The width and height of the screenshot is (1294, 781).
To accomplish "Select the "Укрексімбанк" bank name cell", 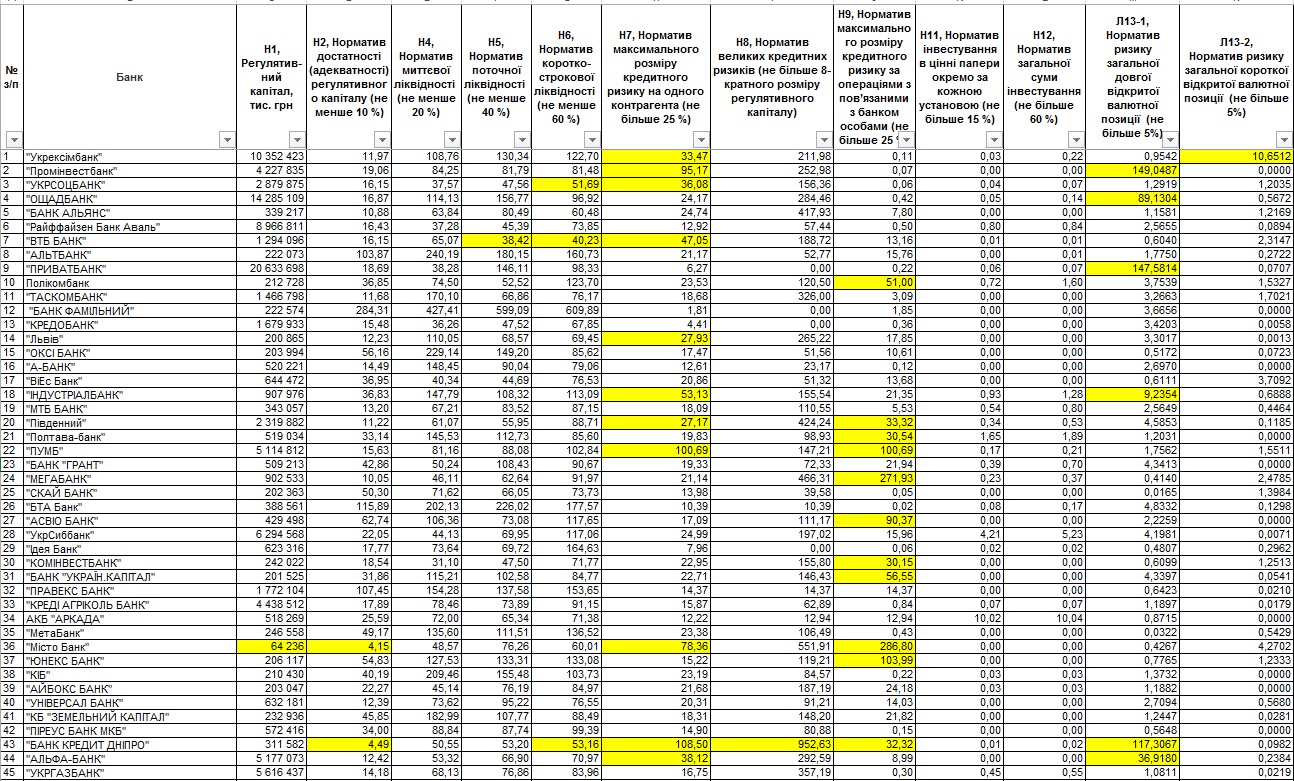I will 129,157.
